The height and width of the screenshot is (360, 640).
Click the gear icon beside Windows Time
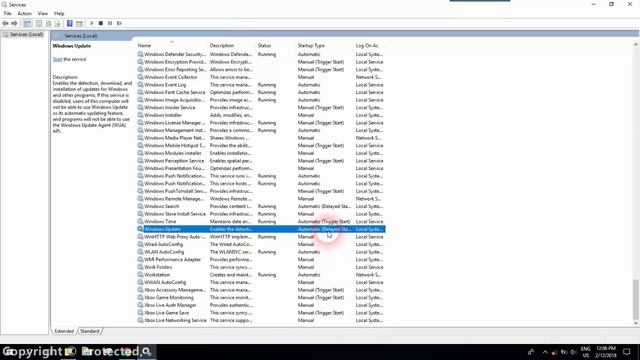pyautogui.click(x=140, y=221)
